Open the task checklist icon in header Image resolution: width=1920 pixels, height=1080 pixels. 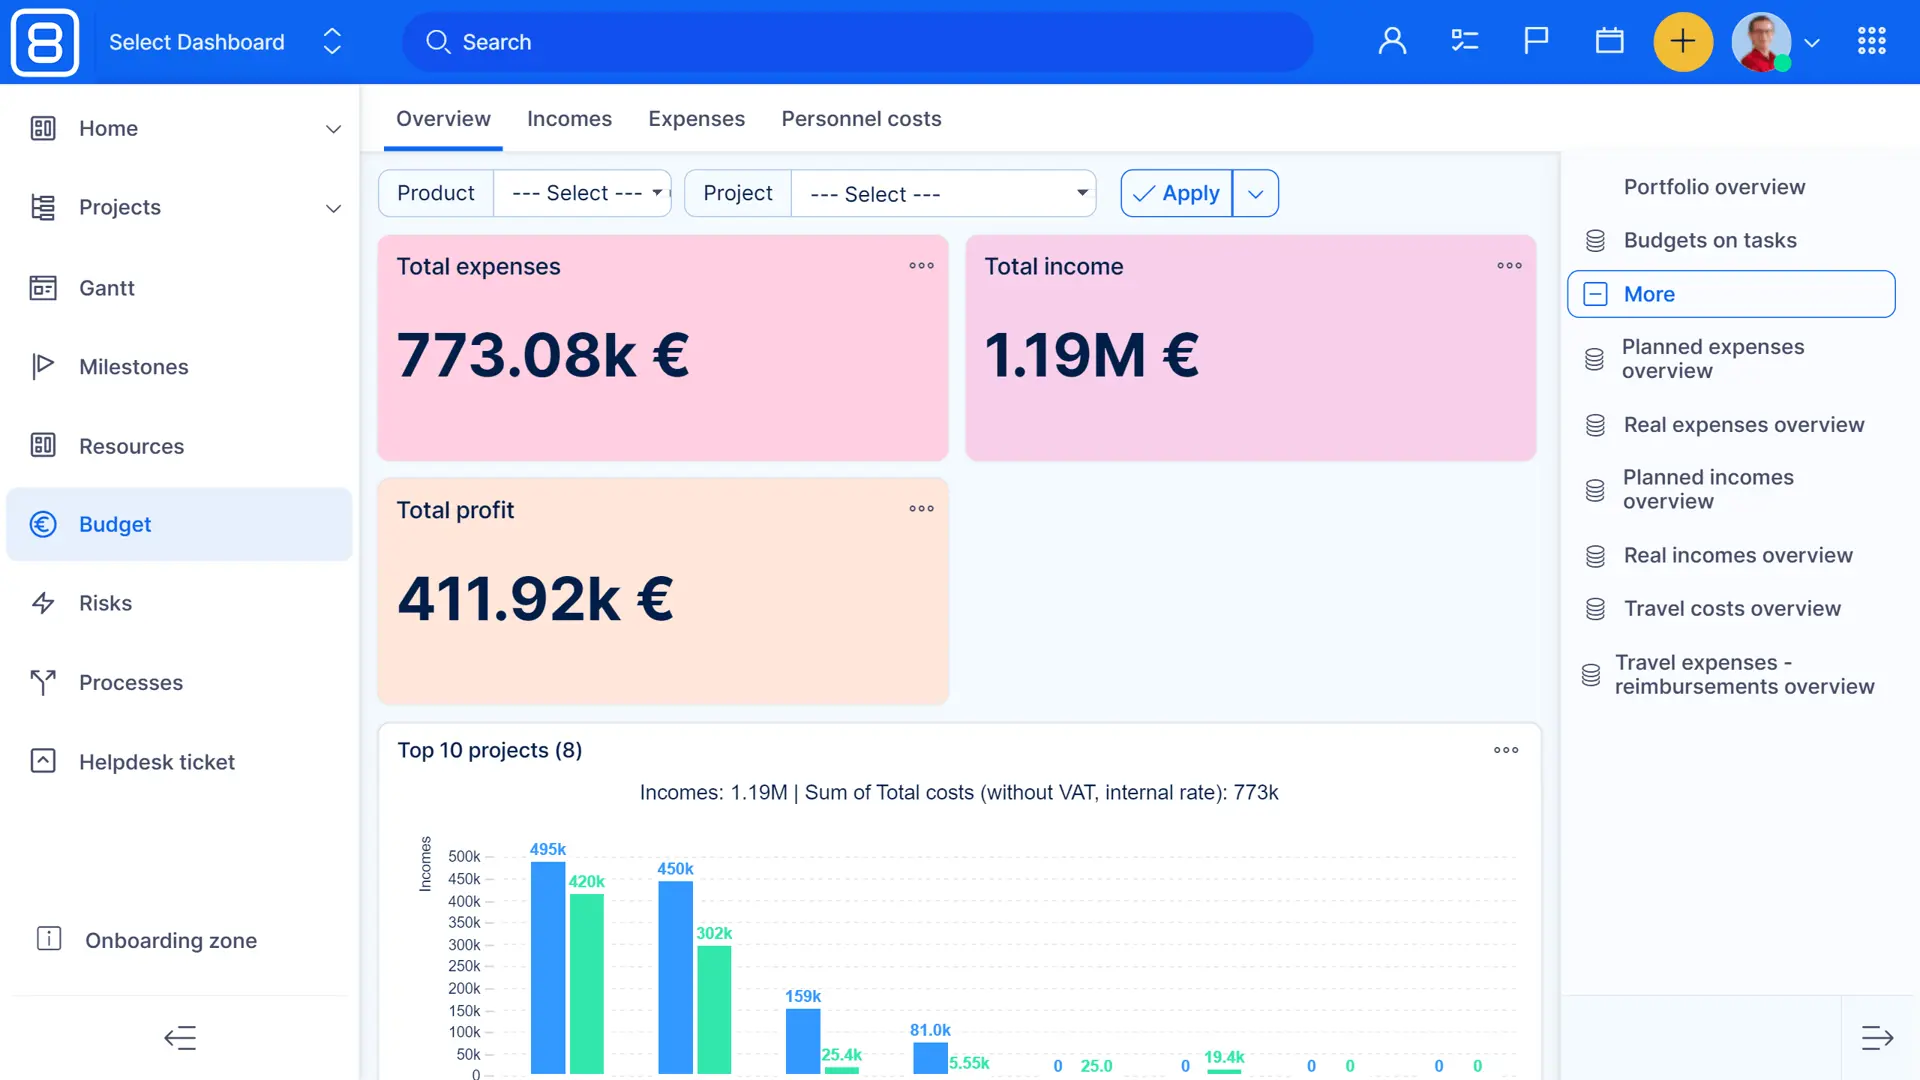click(1464, 41)
